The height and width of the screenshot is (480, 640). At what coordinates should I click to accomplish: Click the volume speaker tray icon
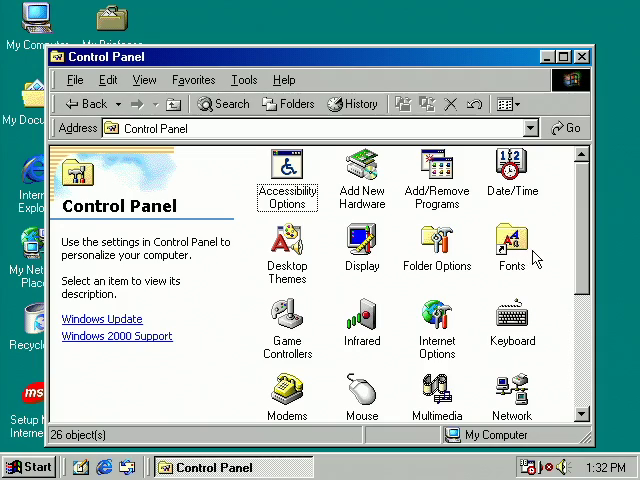564,467
